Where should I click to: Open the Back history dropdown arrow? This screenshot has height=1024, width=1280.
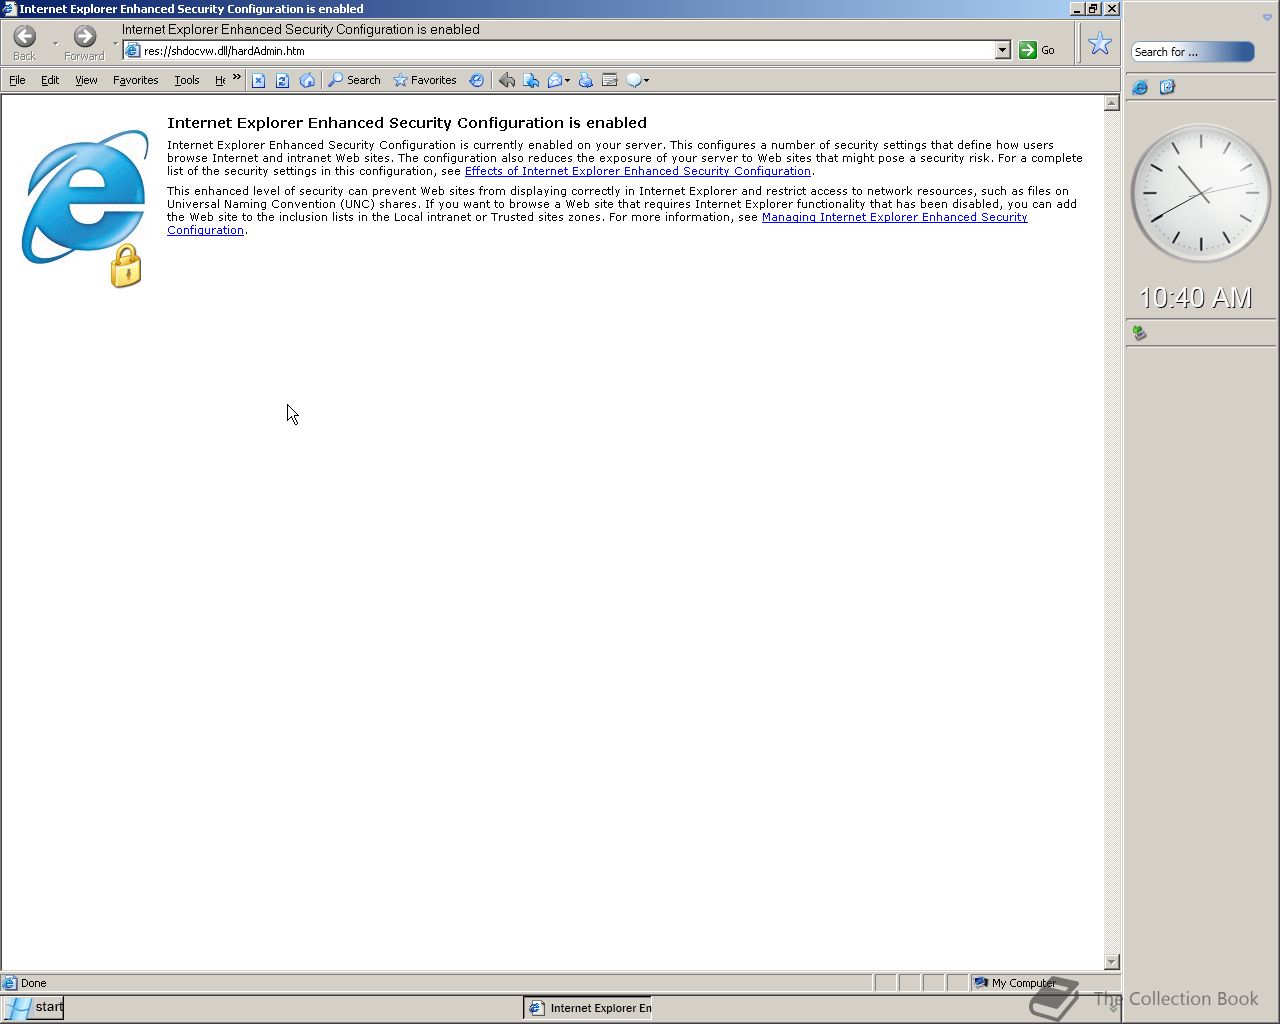[55, 43]
